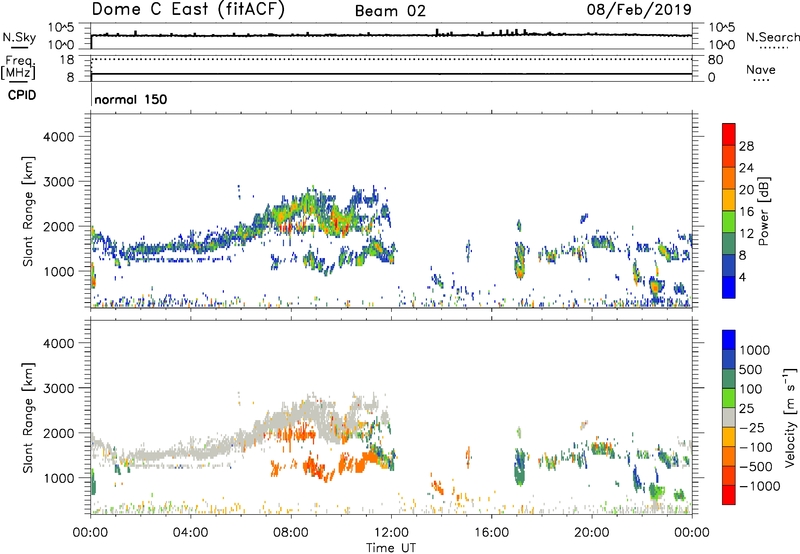Click the 'N.Sky' legend label
800x554 pixels.
(x=19, y=37)
